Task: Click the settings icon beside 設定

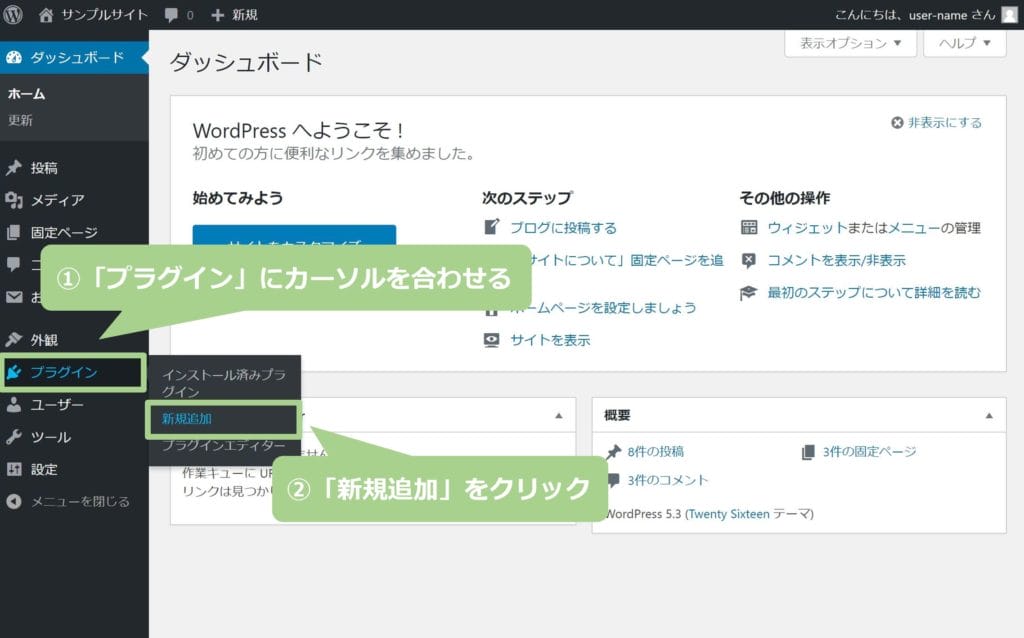Action: pos(14,469)
